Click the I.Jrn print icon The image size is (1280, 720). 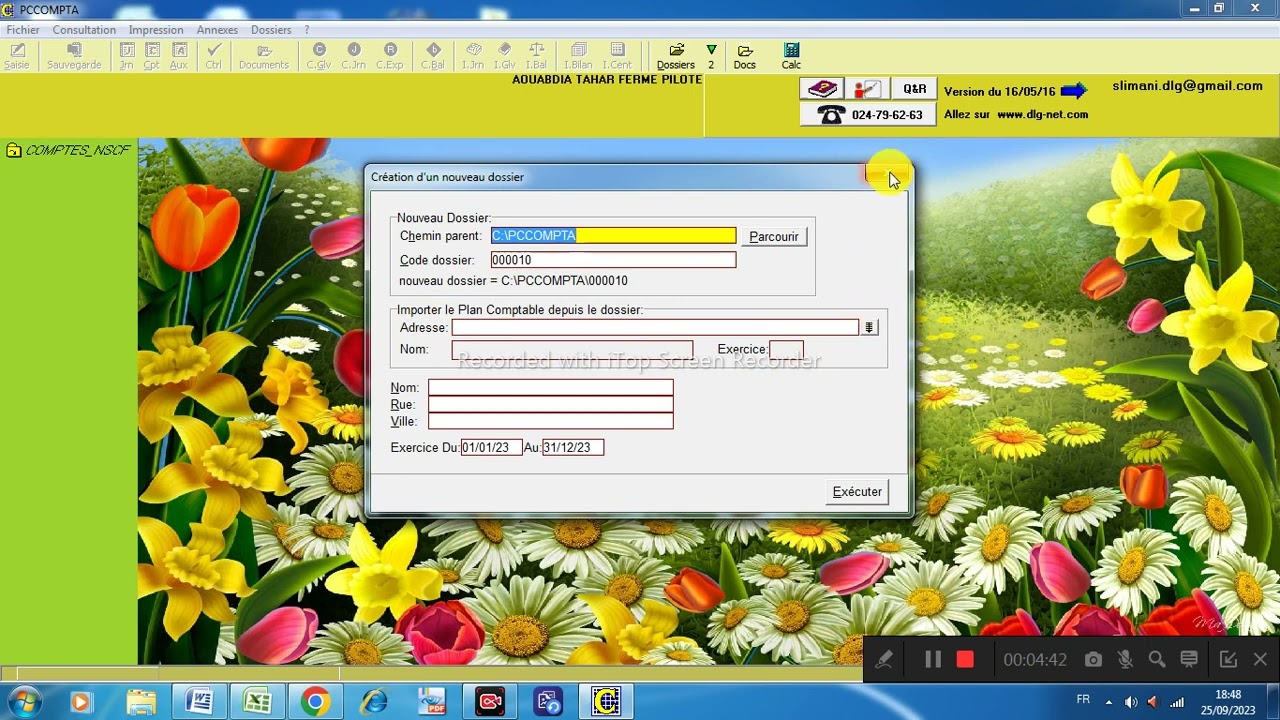(473, 56)
